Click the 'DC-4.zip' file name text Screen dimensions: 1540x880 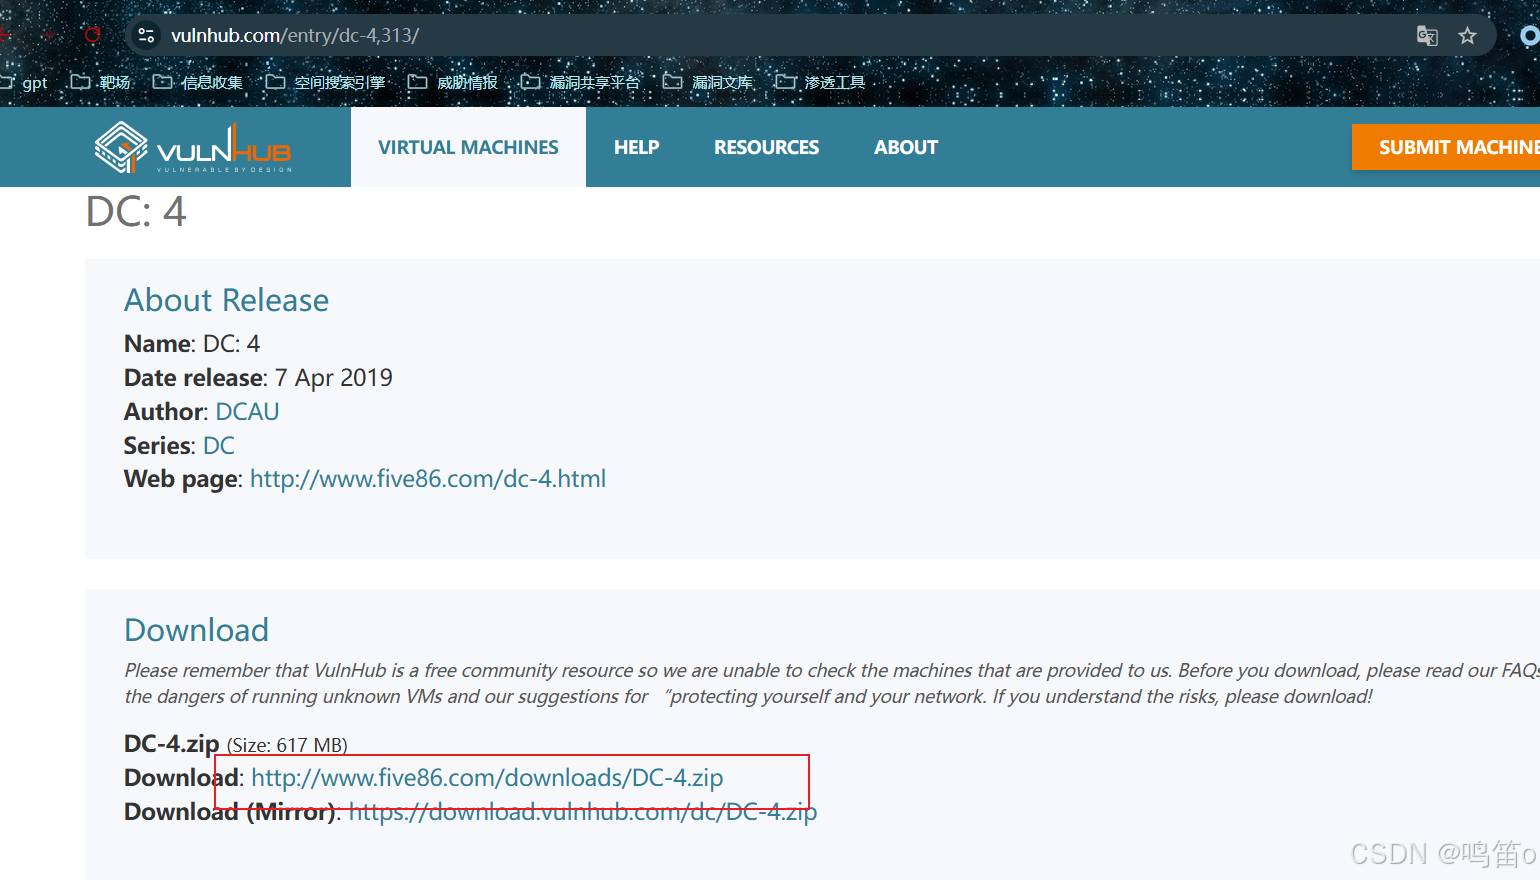pos(172,743)
